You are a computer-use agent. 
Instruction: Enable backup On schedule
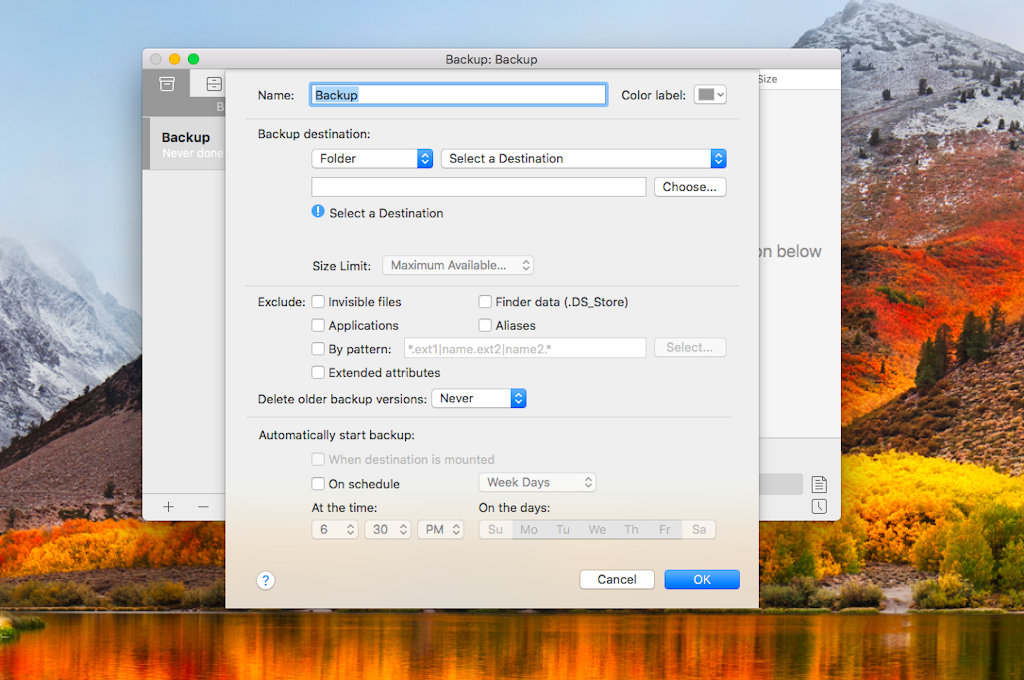tap(318, 483)
